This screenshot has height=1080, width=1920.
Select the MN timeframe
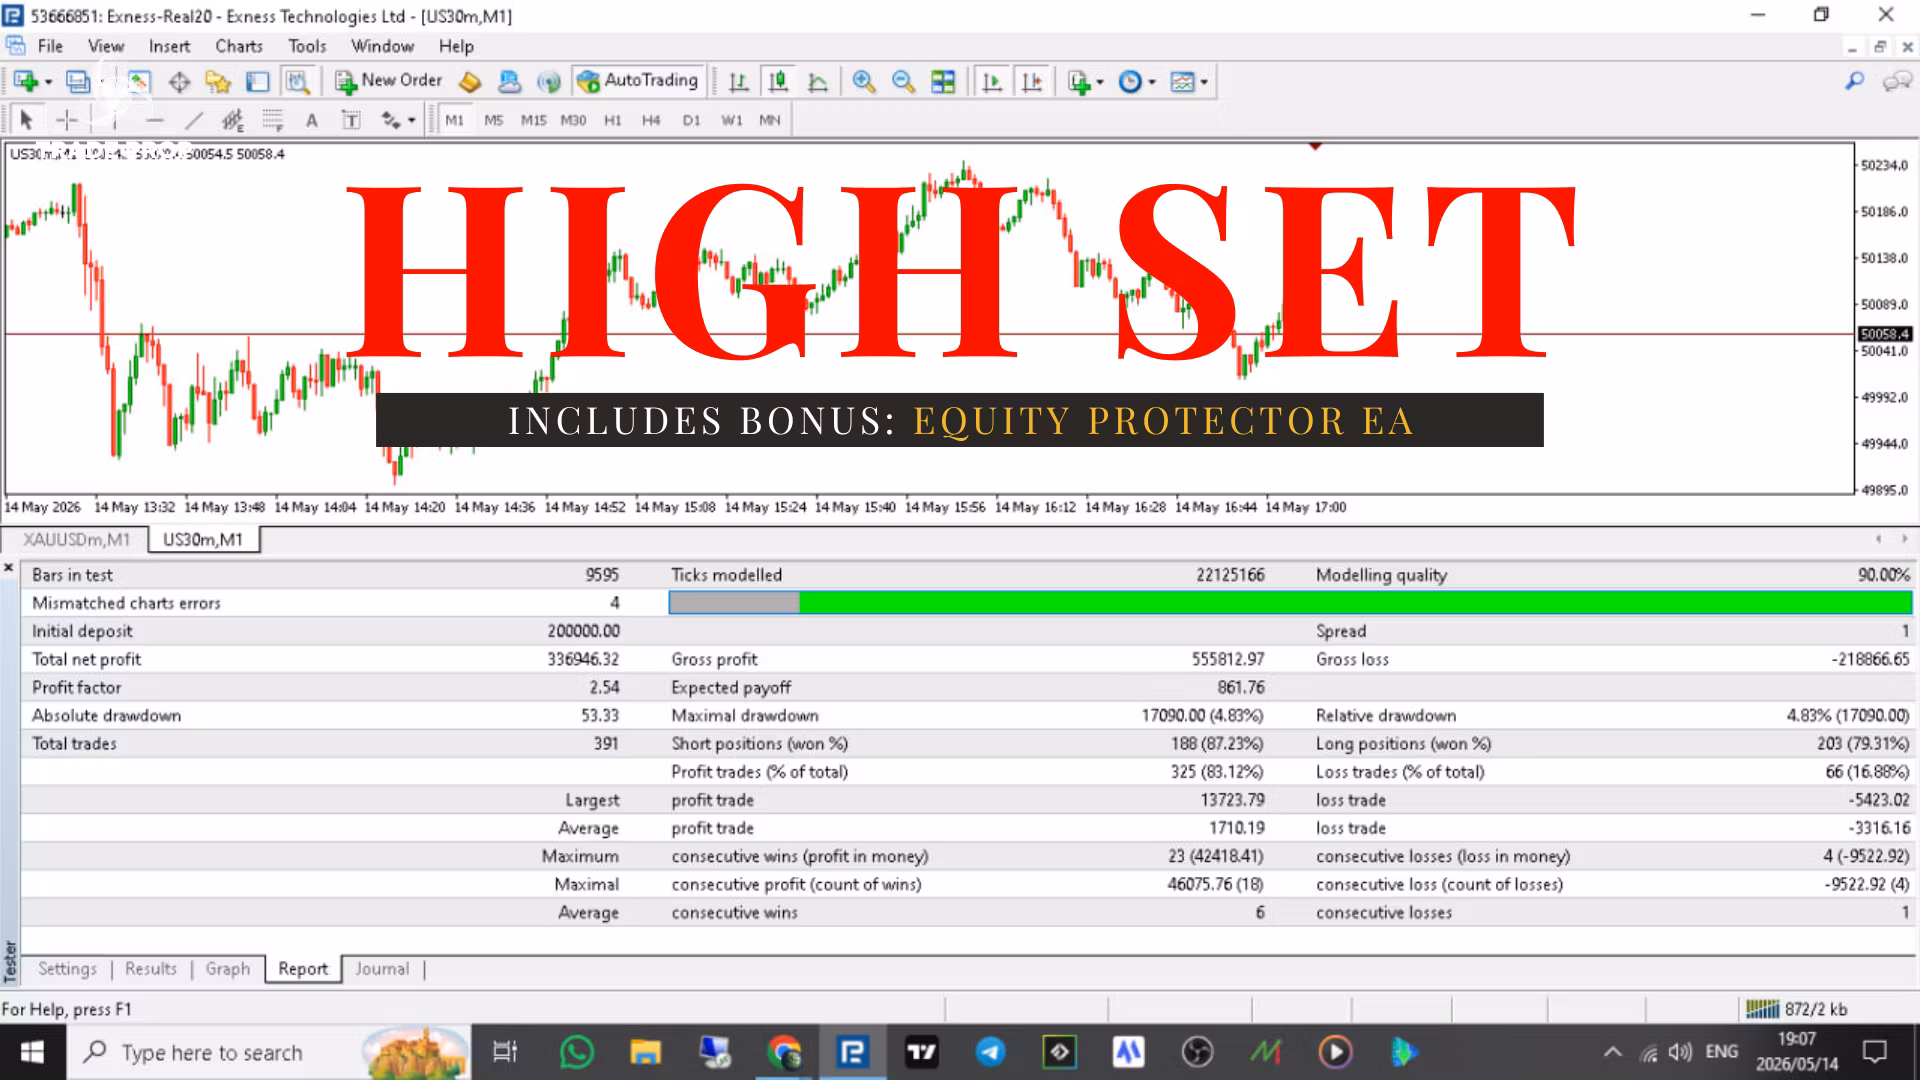point(770,120)
